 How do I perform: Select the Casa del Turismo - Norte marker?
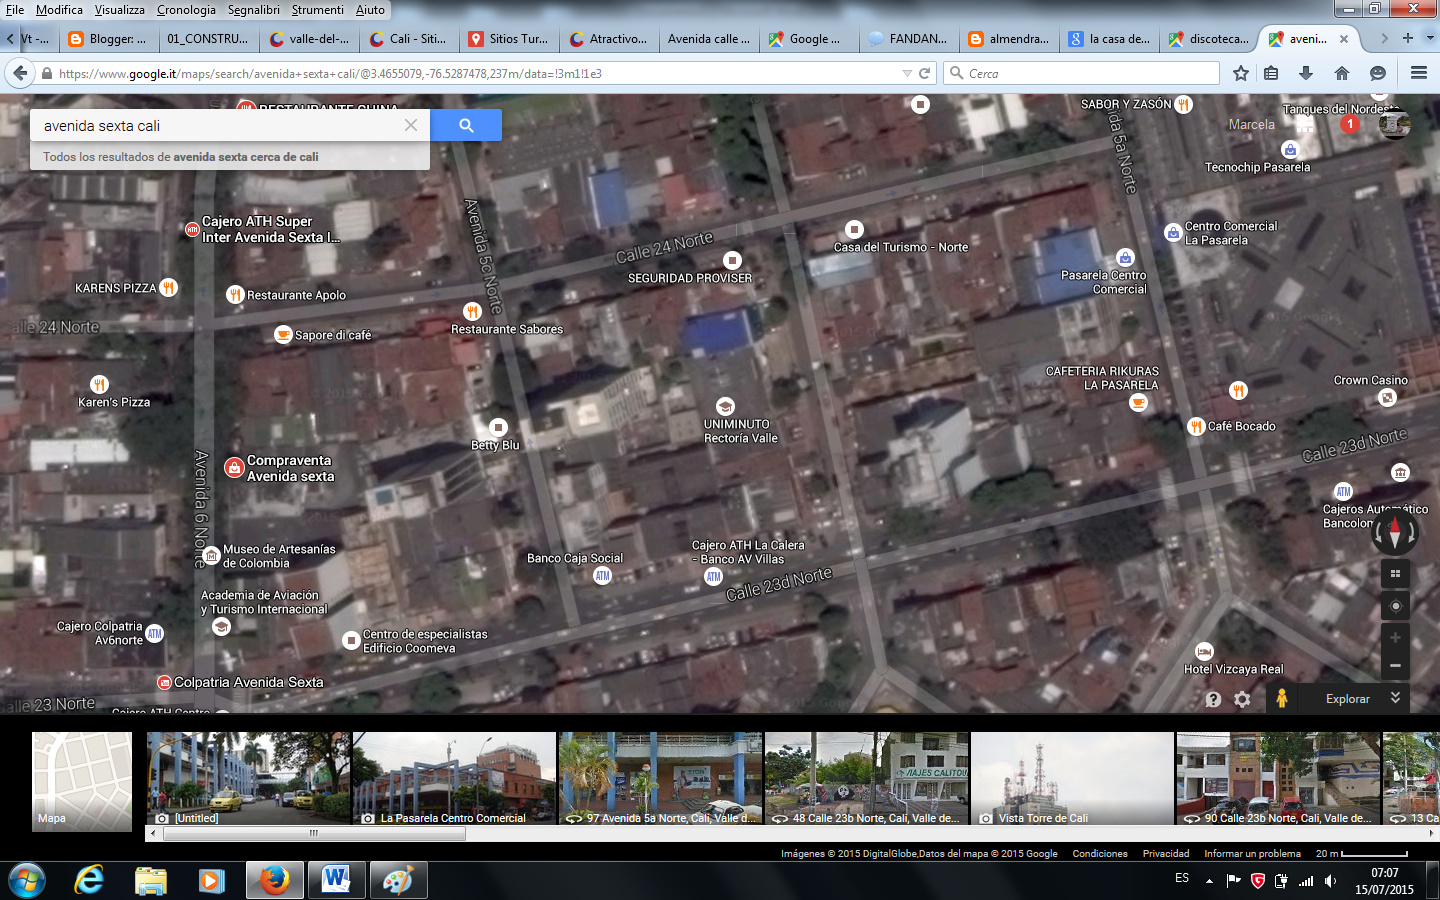pos(854,229)
